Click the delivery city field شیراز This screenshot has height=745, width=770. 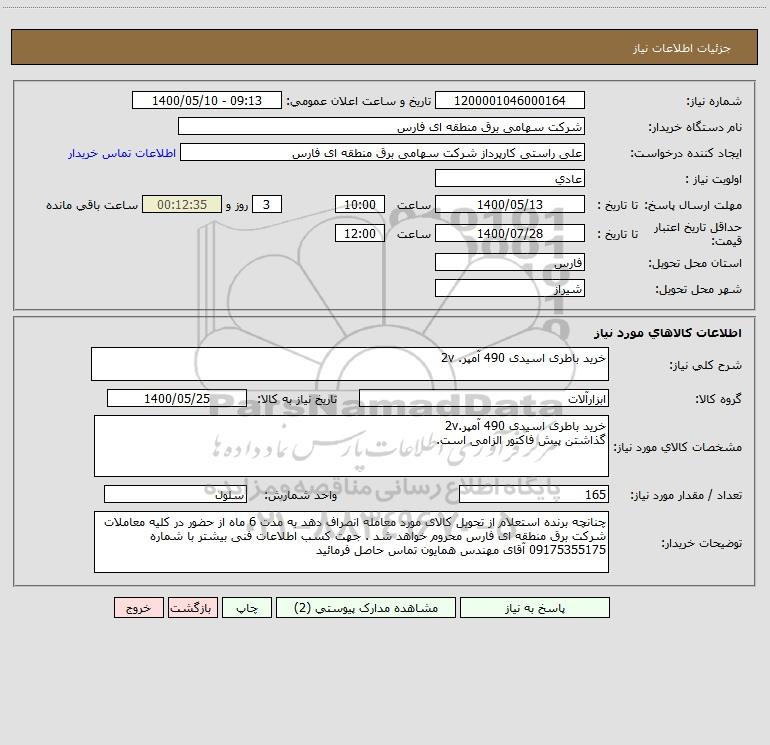click(510, 288)
